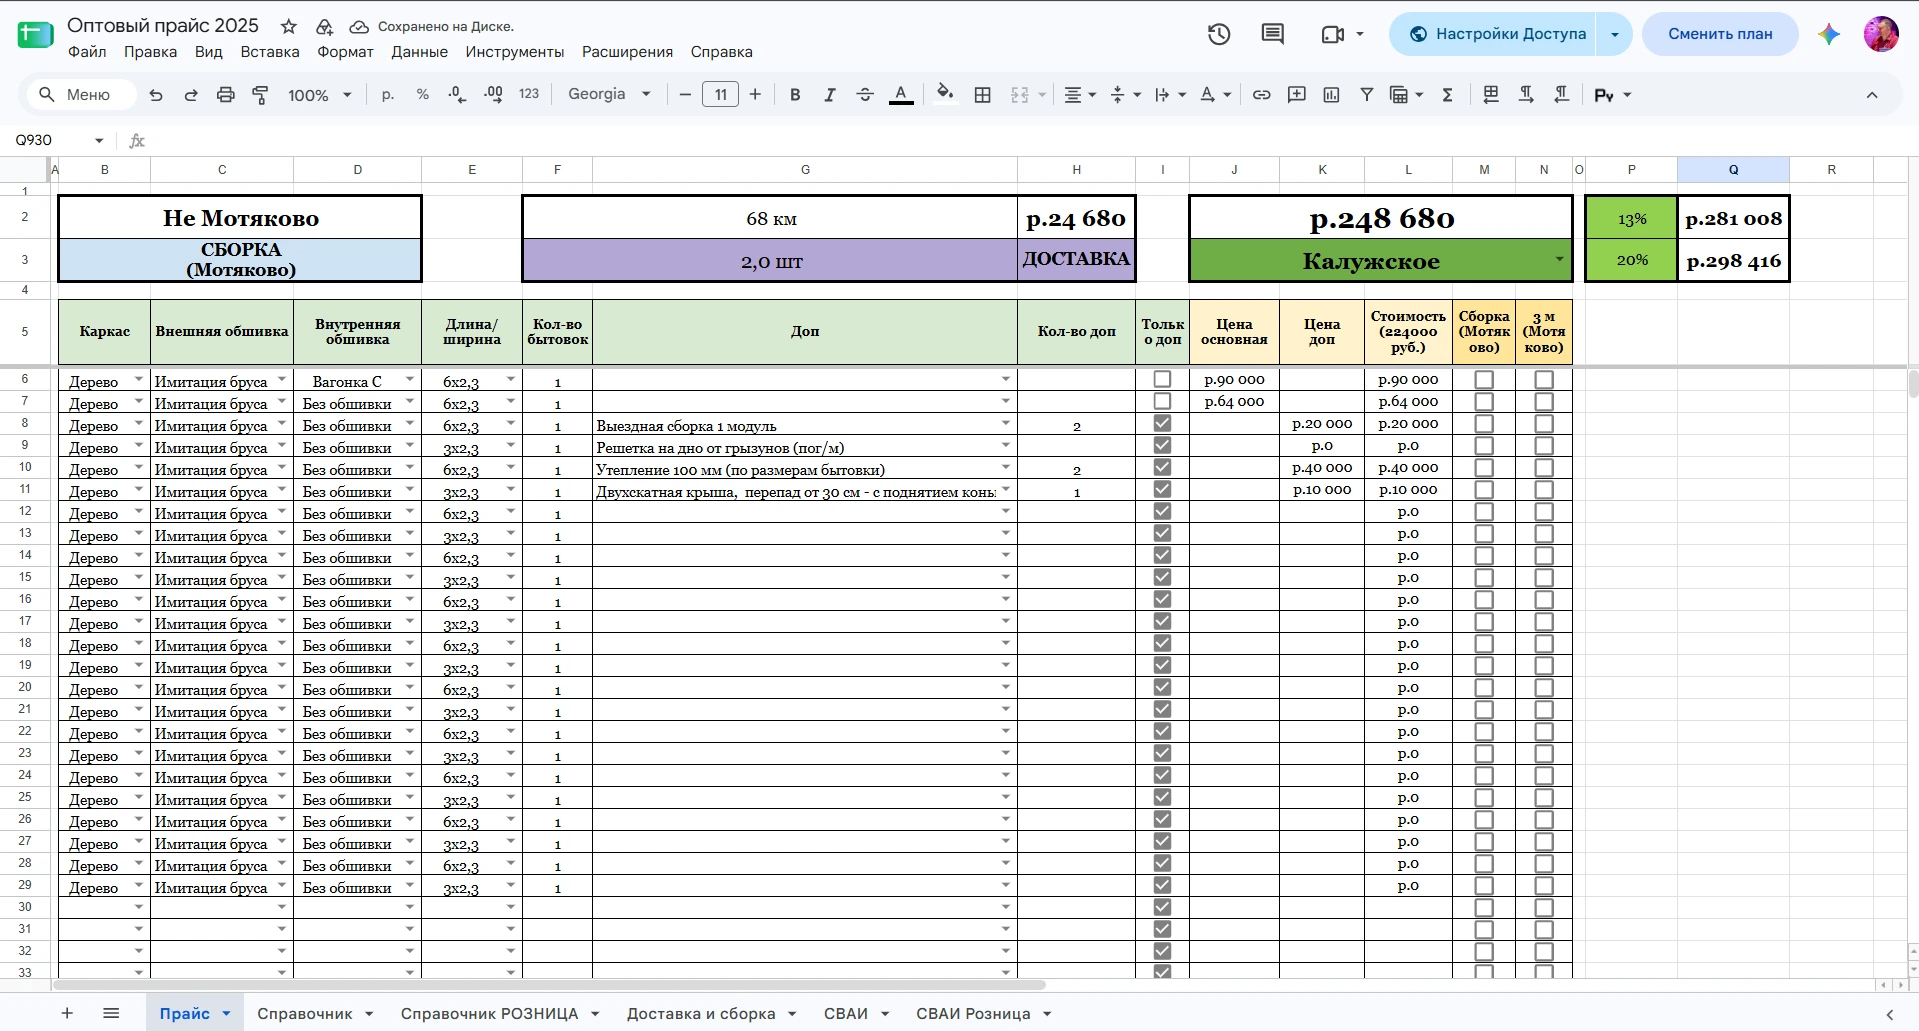This screenshot has width=1919, height=1031.
Task: Open the Файл menu
Action: pyautogui.click(x=87, y=52)
